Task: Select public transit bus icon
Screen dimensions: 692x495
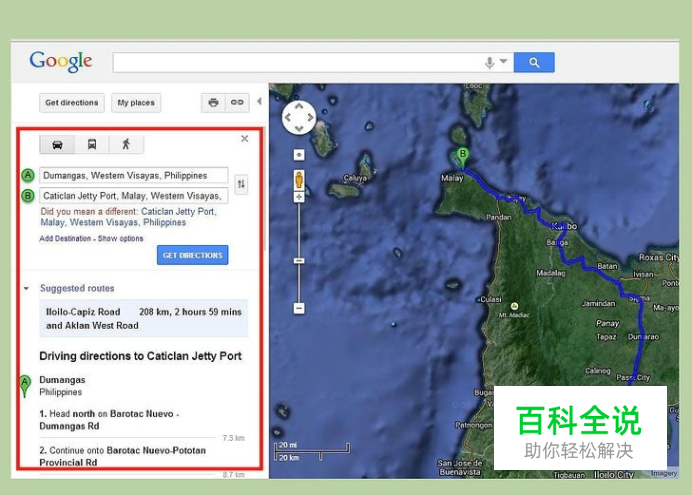Action: click(92, 144)
